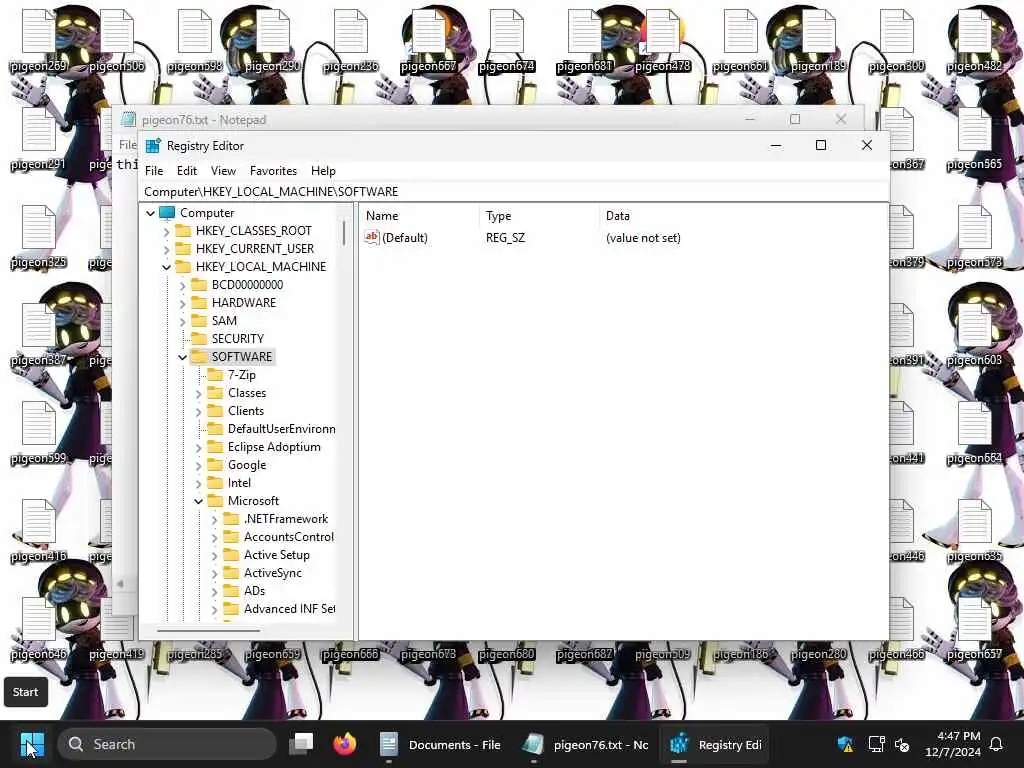Select the (value not set) data cell

point(643,238)
